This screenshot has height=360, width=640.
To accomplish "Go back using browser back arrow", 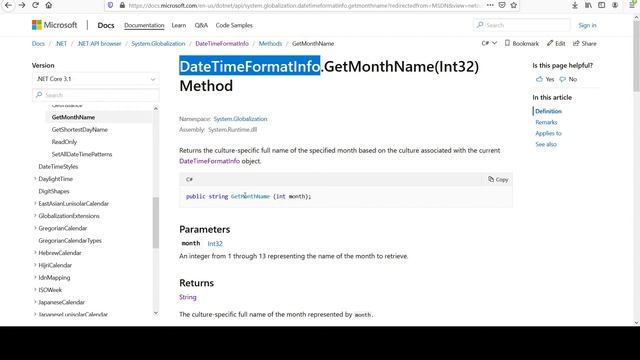I will click(x=9, y=5).
